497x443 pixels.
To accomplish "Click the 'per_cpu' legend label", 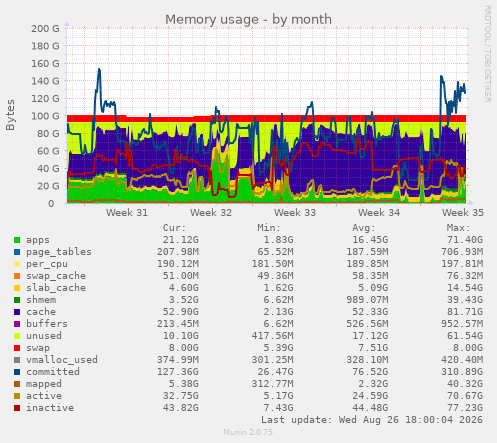I will coord(47,264).
